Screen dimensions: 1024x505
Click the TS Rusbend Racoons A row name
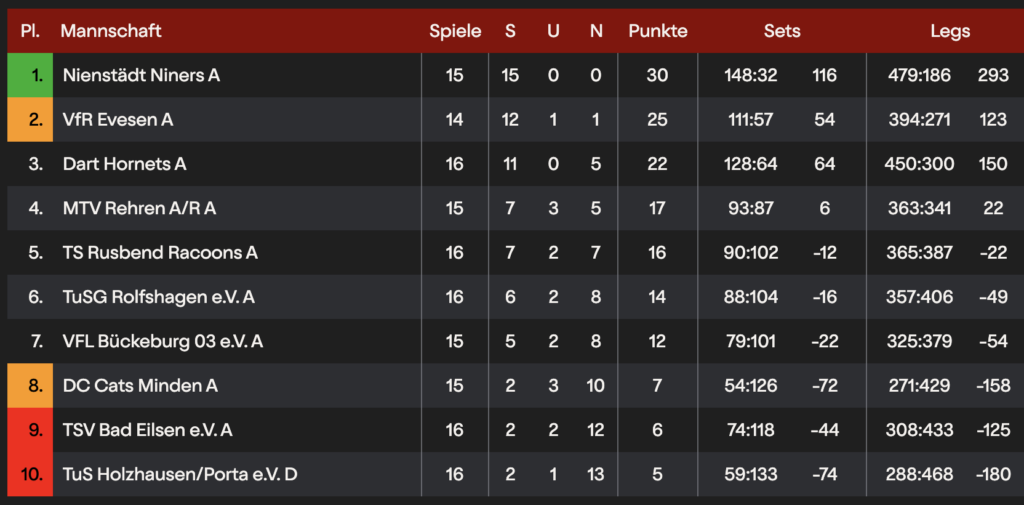160,253
